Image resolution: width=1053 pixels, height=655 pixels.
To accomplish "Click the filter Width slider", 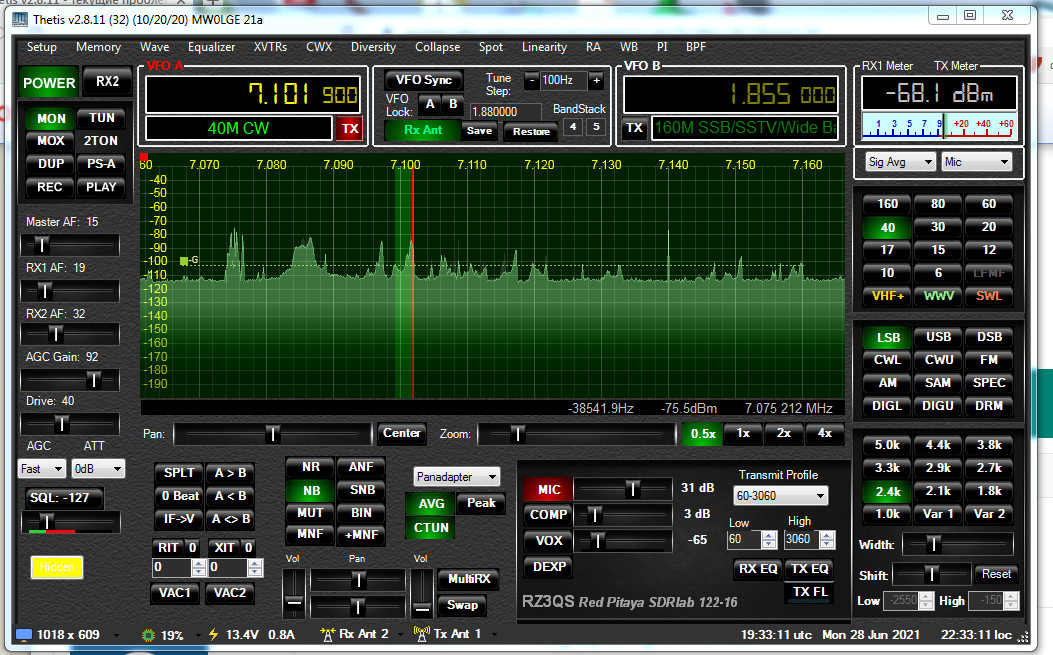I will click(x=957, y=544).
